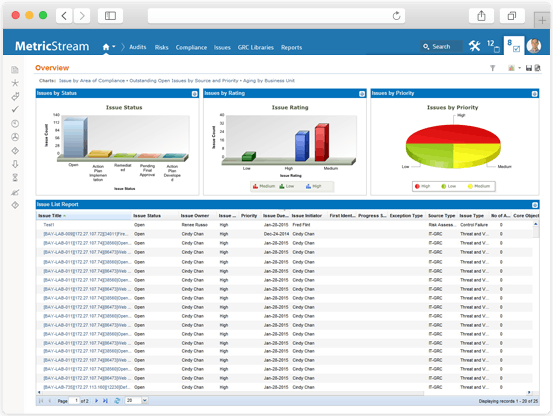Click the horizontal scrollbar of issue list

coord(233,393)
